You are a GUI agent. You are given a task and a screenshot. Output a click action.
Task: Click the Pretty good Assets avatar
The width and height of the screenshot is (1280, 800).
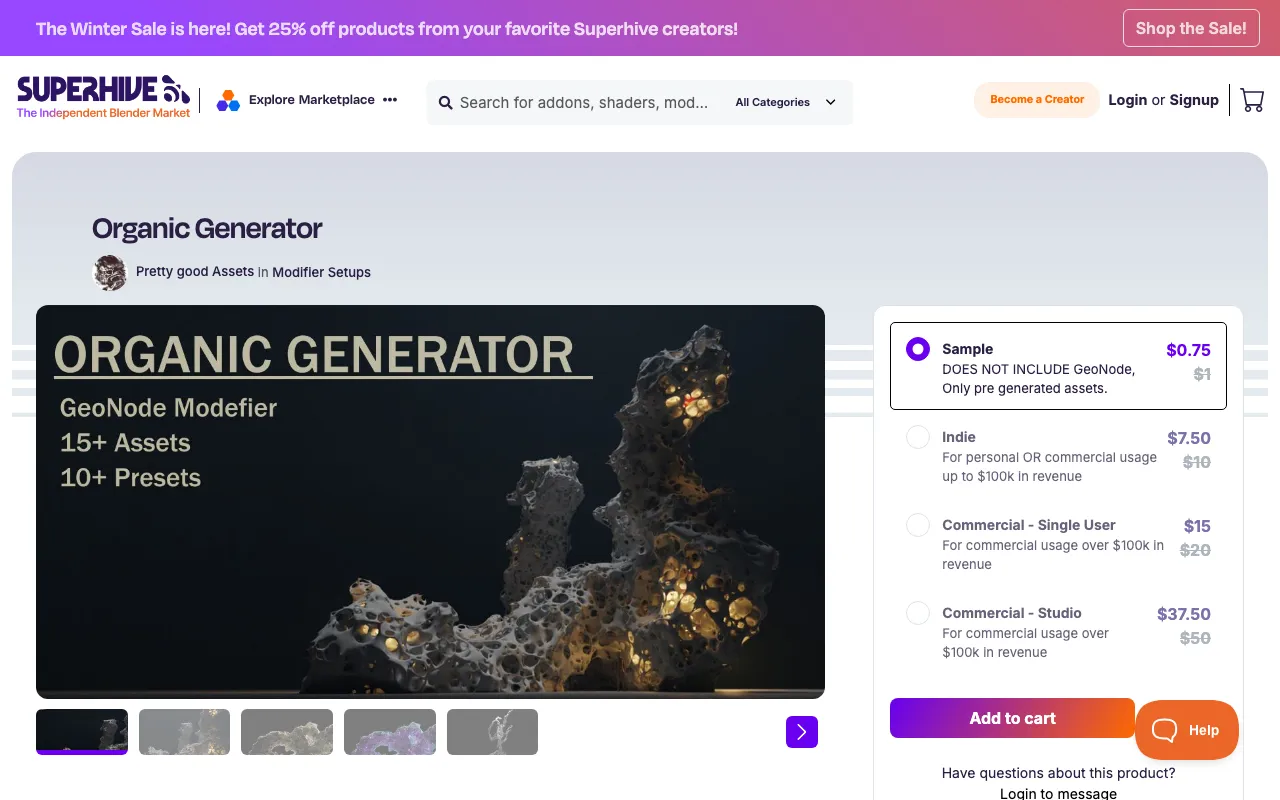pos(109,272)
